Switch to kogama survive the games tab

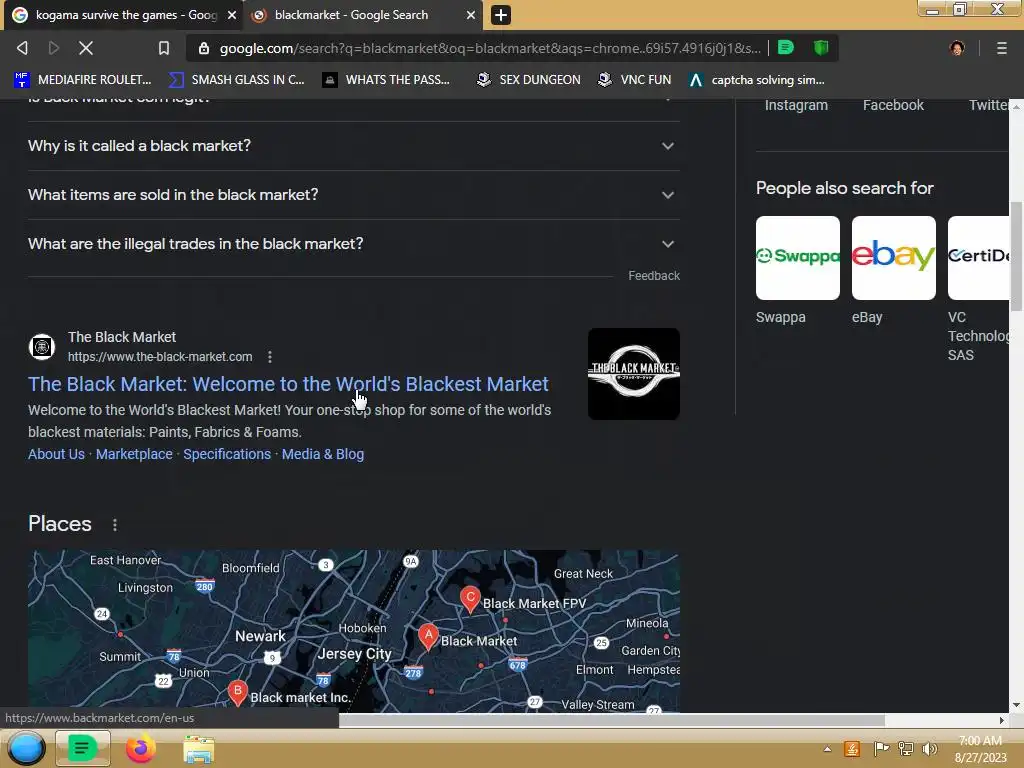(x=123, y=15)
